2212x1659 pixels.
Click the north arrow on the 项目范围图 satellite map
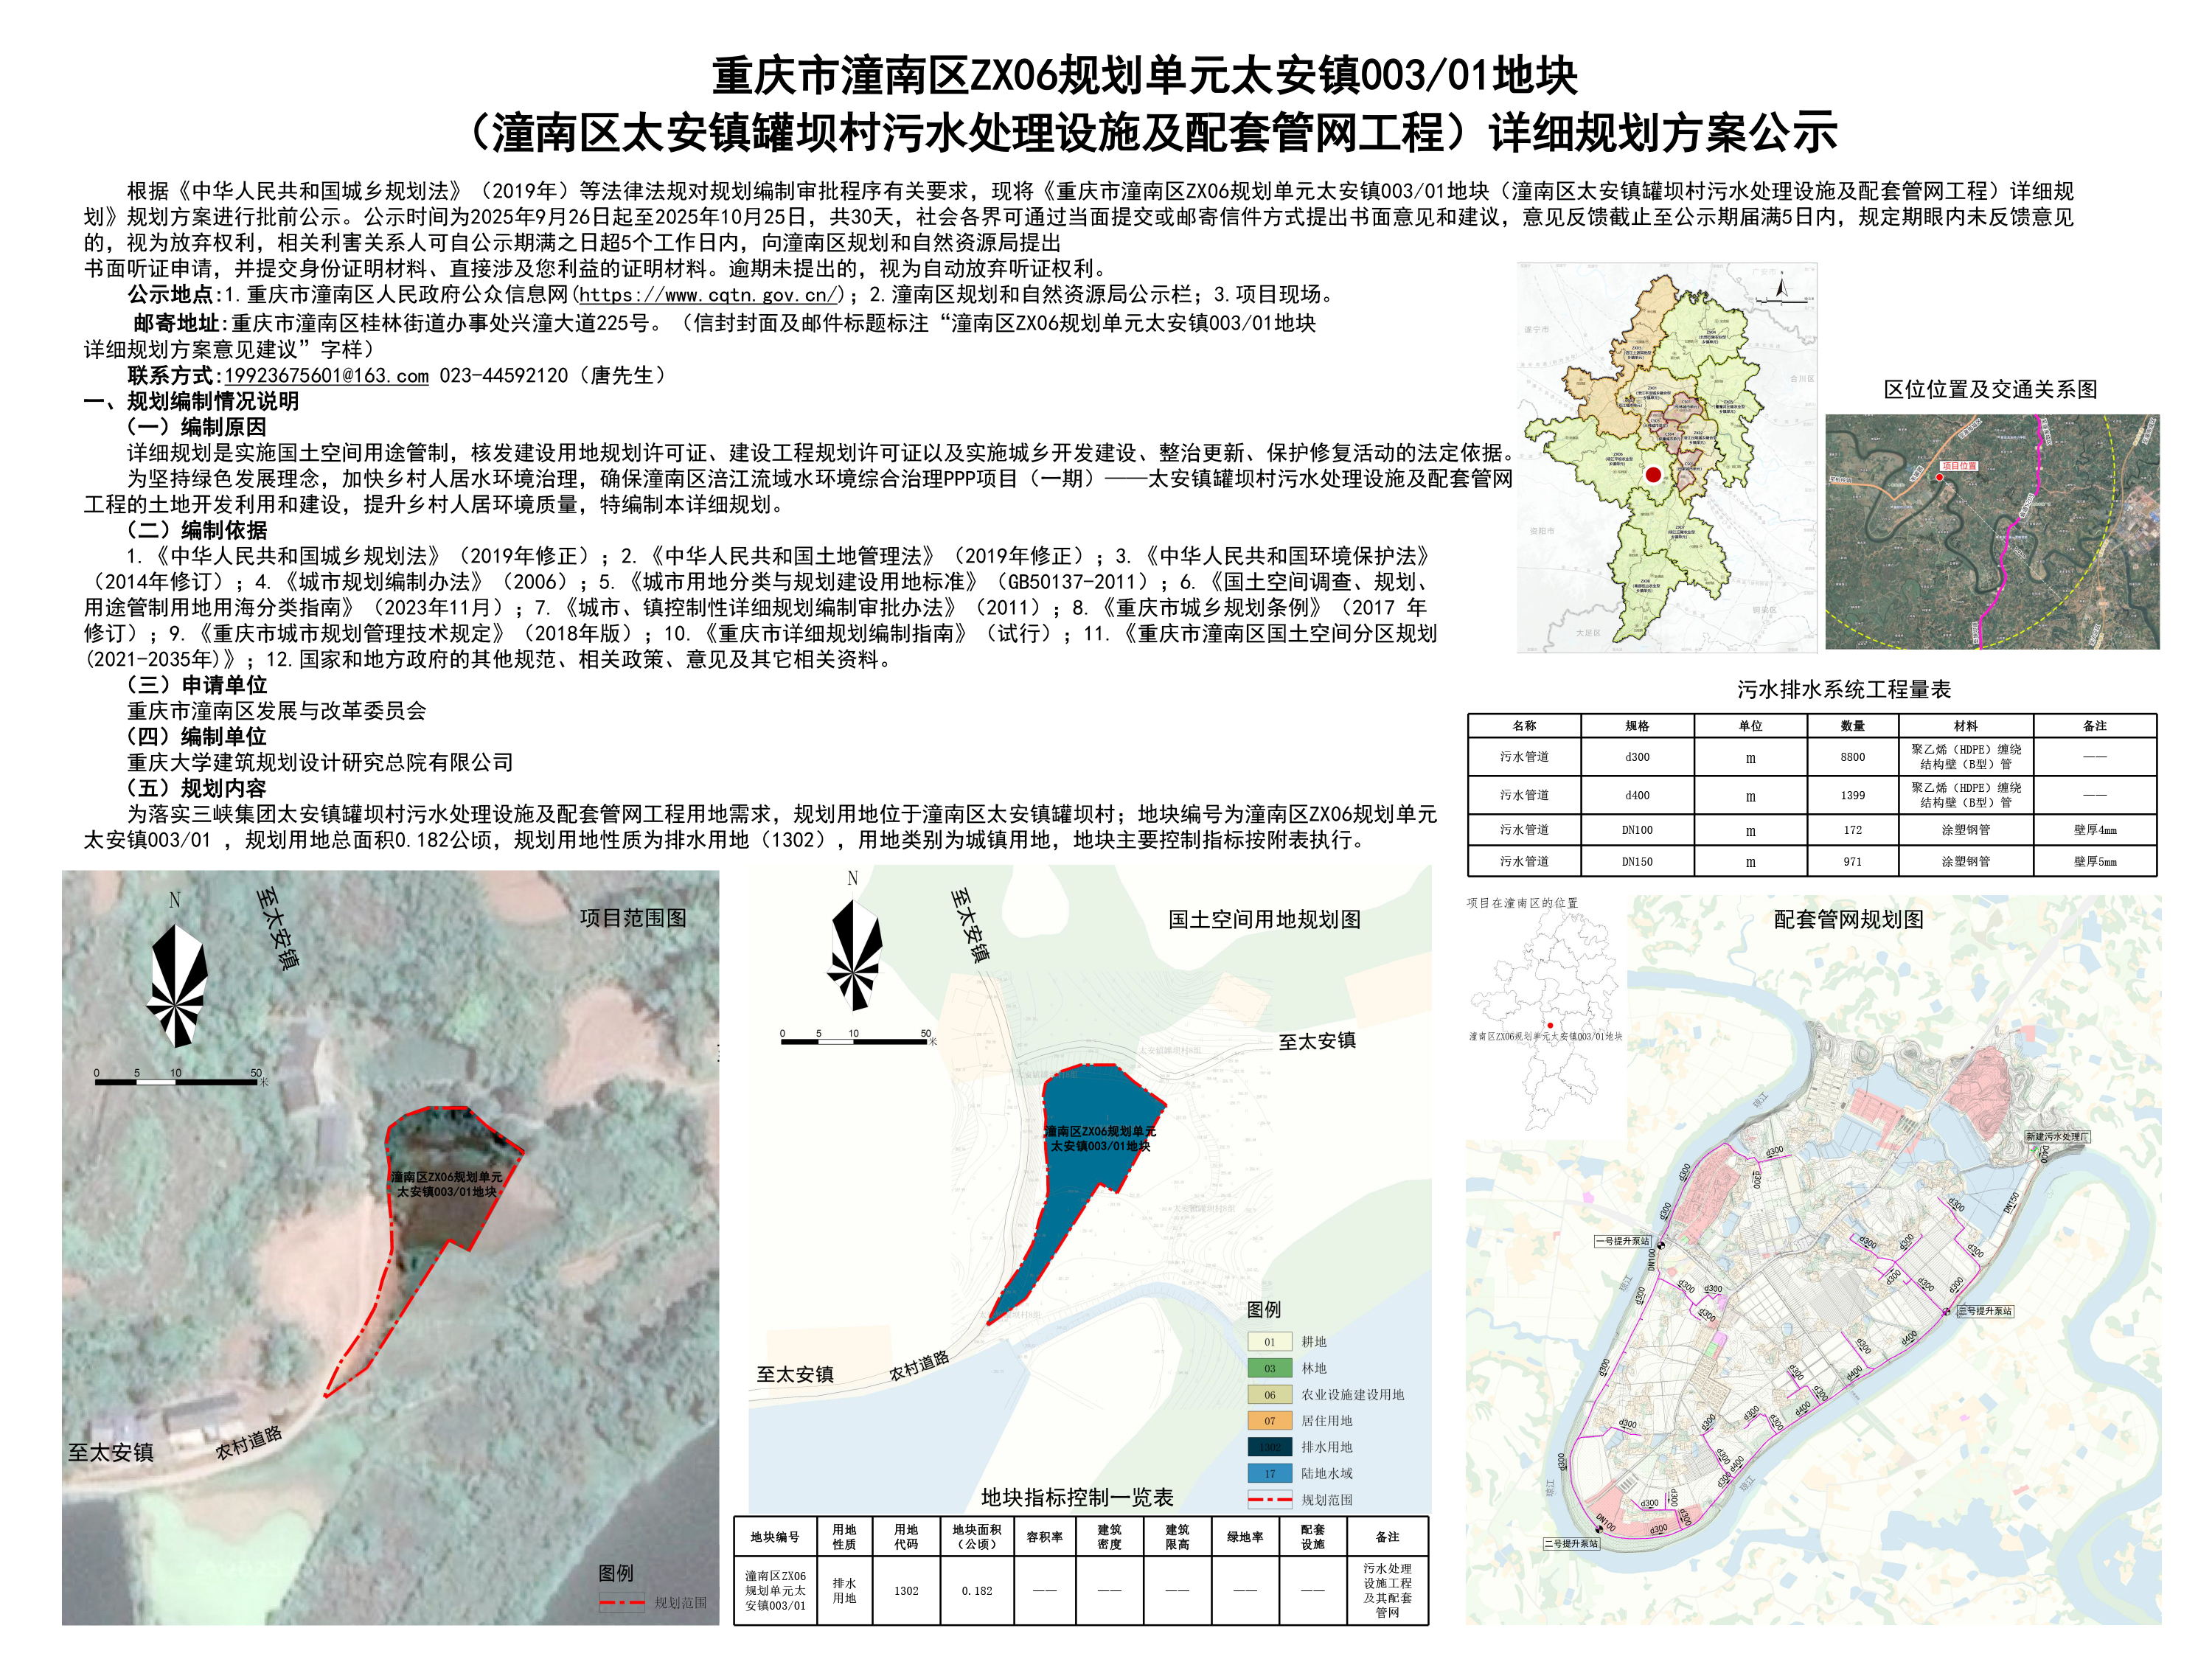pos(177,985)
